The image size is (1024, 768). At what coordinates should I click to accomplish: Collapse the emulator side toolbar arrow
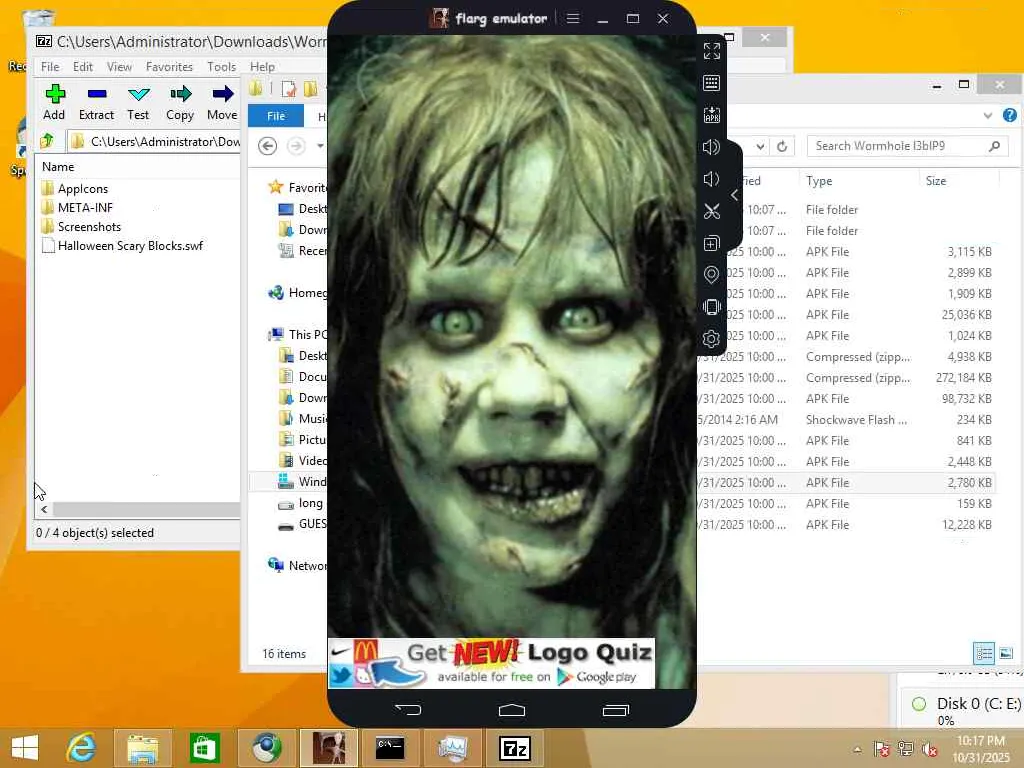point(735,195)
